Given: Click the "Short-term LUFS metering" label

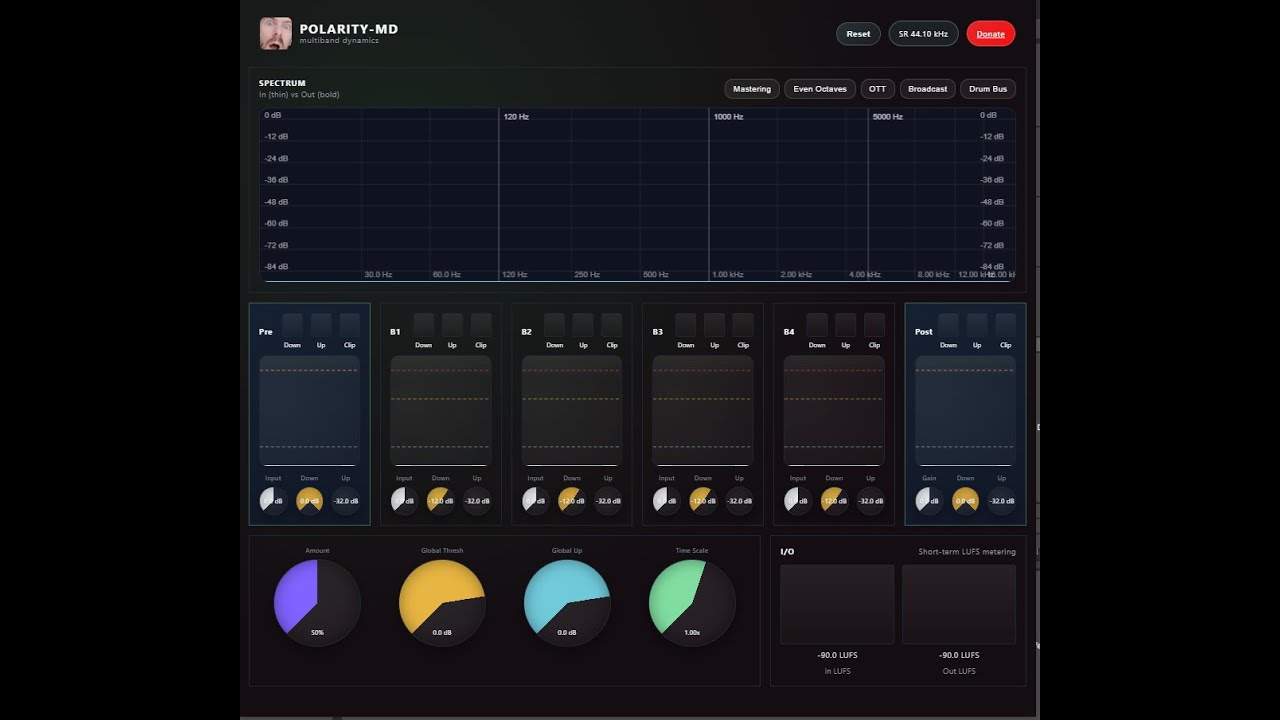Looking at the screenshot, I should (x=967, y=552).
